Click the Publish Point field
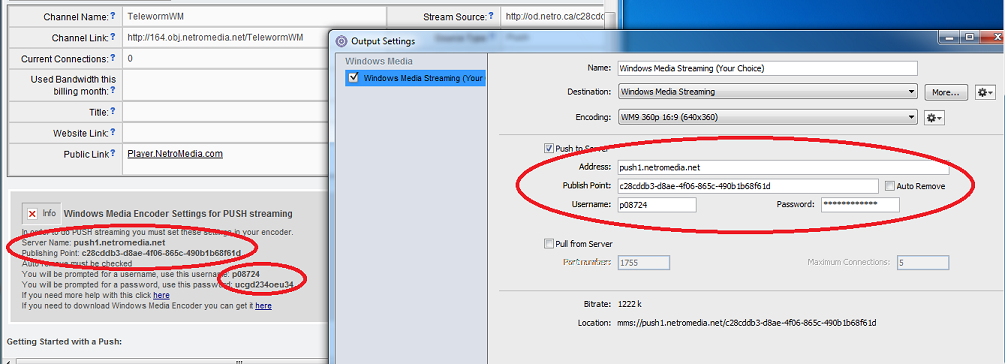This screenshot has height=364, width=1005. point(748,186)
